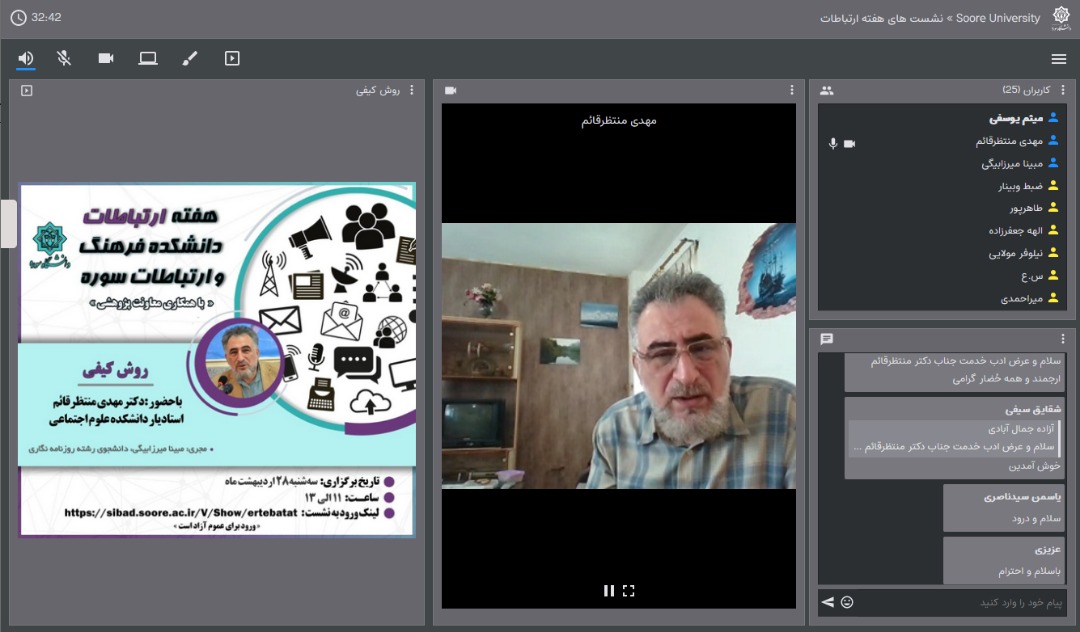Open chat panel three-dot options menu
Image resolution: width=1080 pixels, height=632 pixels.
(x=1063, y=339)
